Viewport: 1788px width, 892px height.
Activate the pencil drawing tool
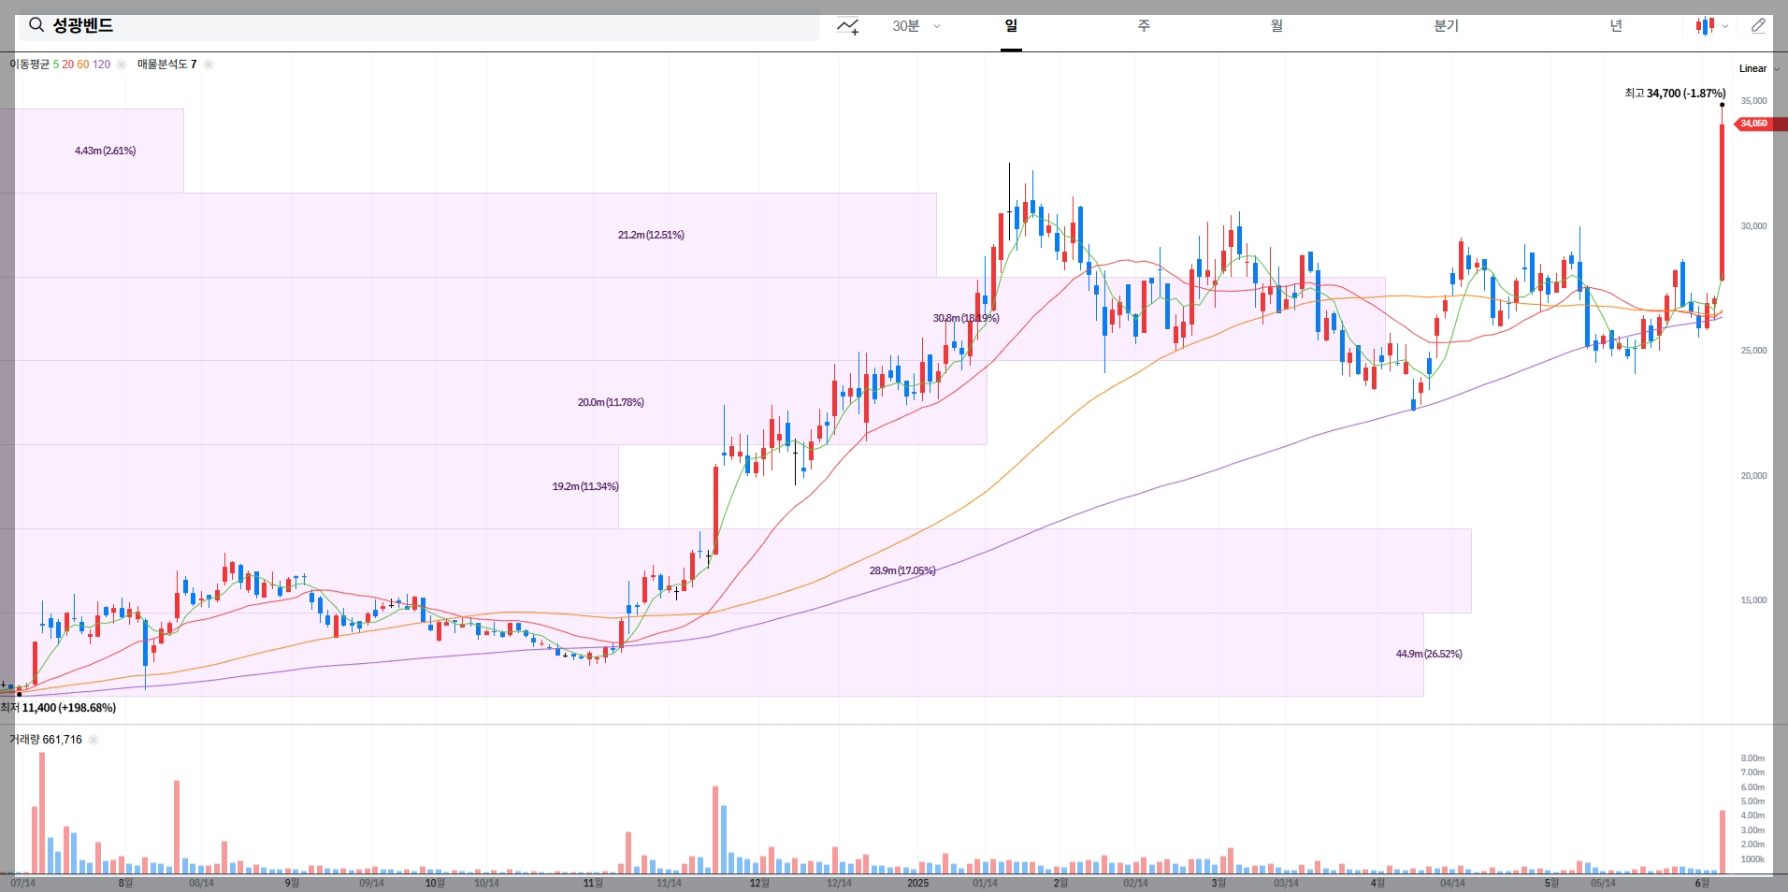(x=1758, y=26)
